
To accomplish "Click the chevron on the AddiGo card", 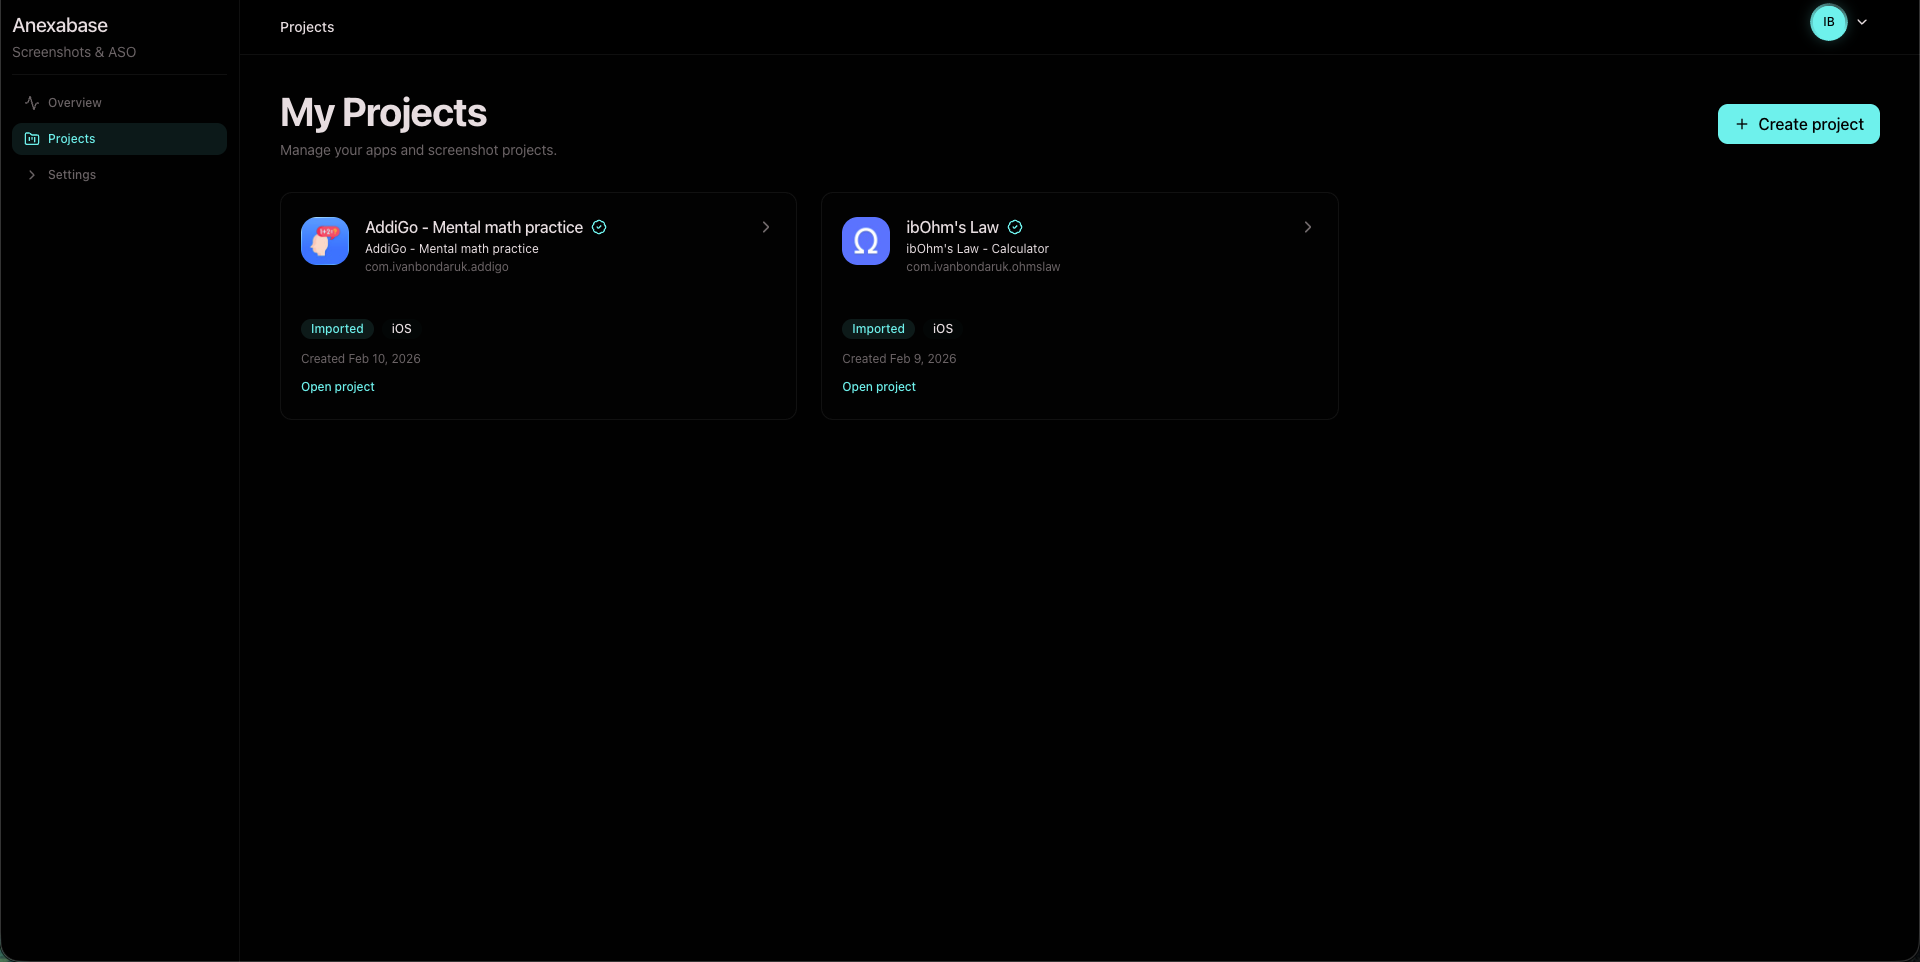I will (765, 227).
